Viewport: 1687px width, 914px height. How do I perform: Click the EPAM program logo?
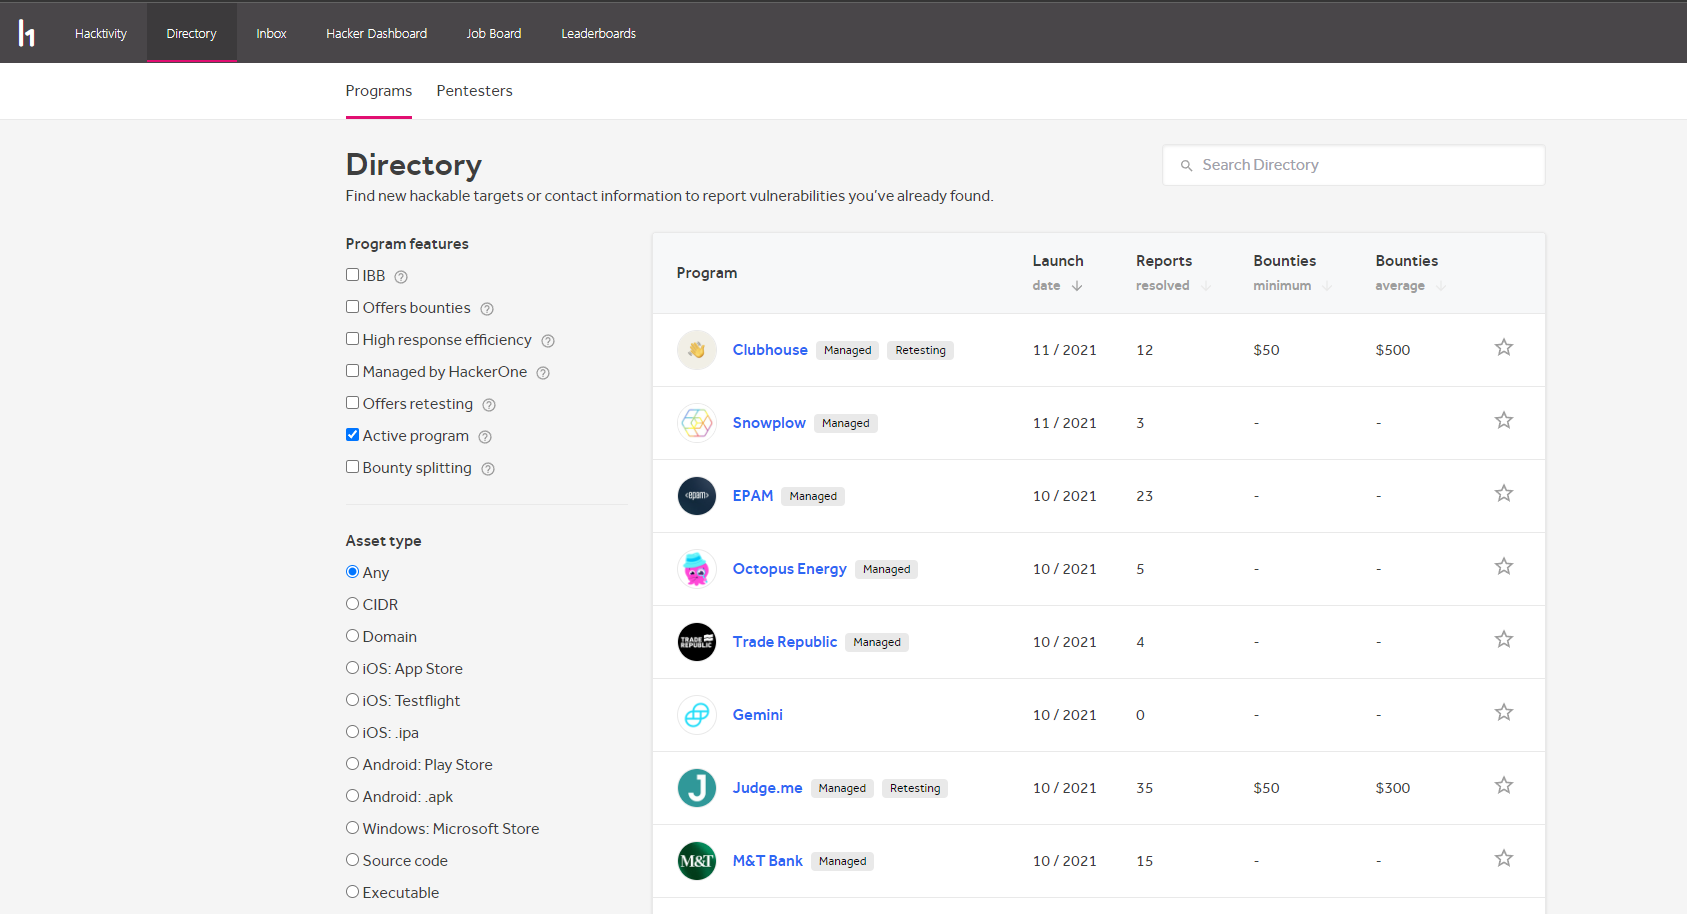(697, 496)
